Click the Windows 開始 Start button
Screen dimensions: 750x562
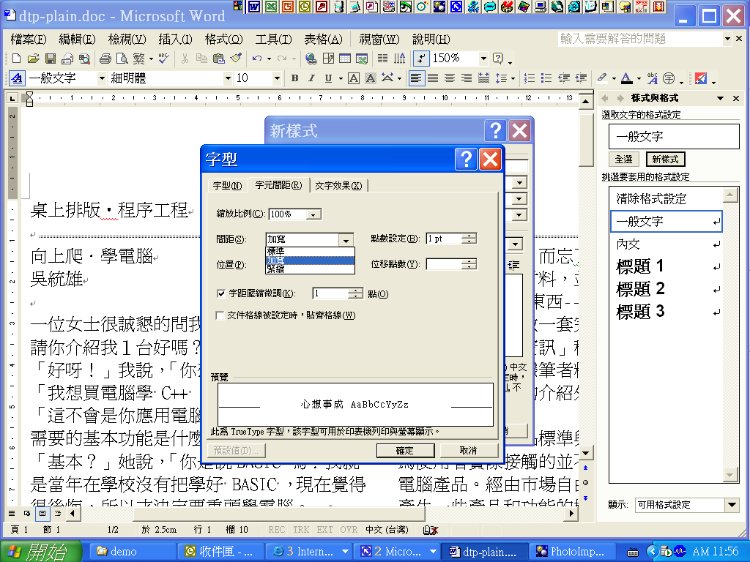coord(40,551)
